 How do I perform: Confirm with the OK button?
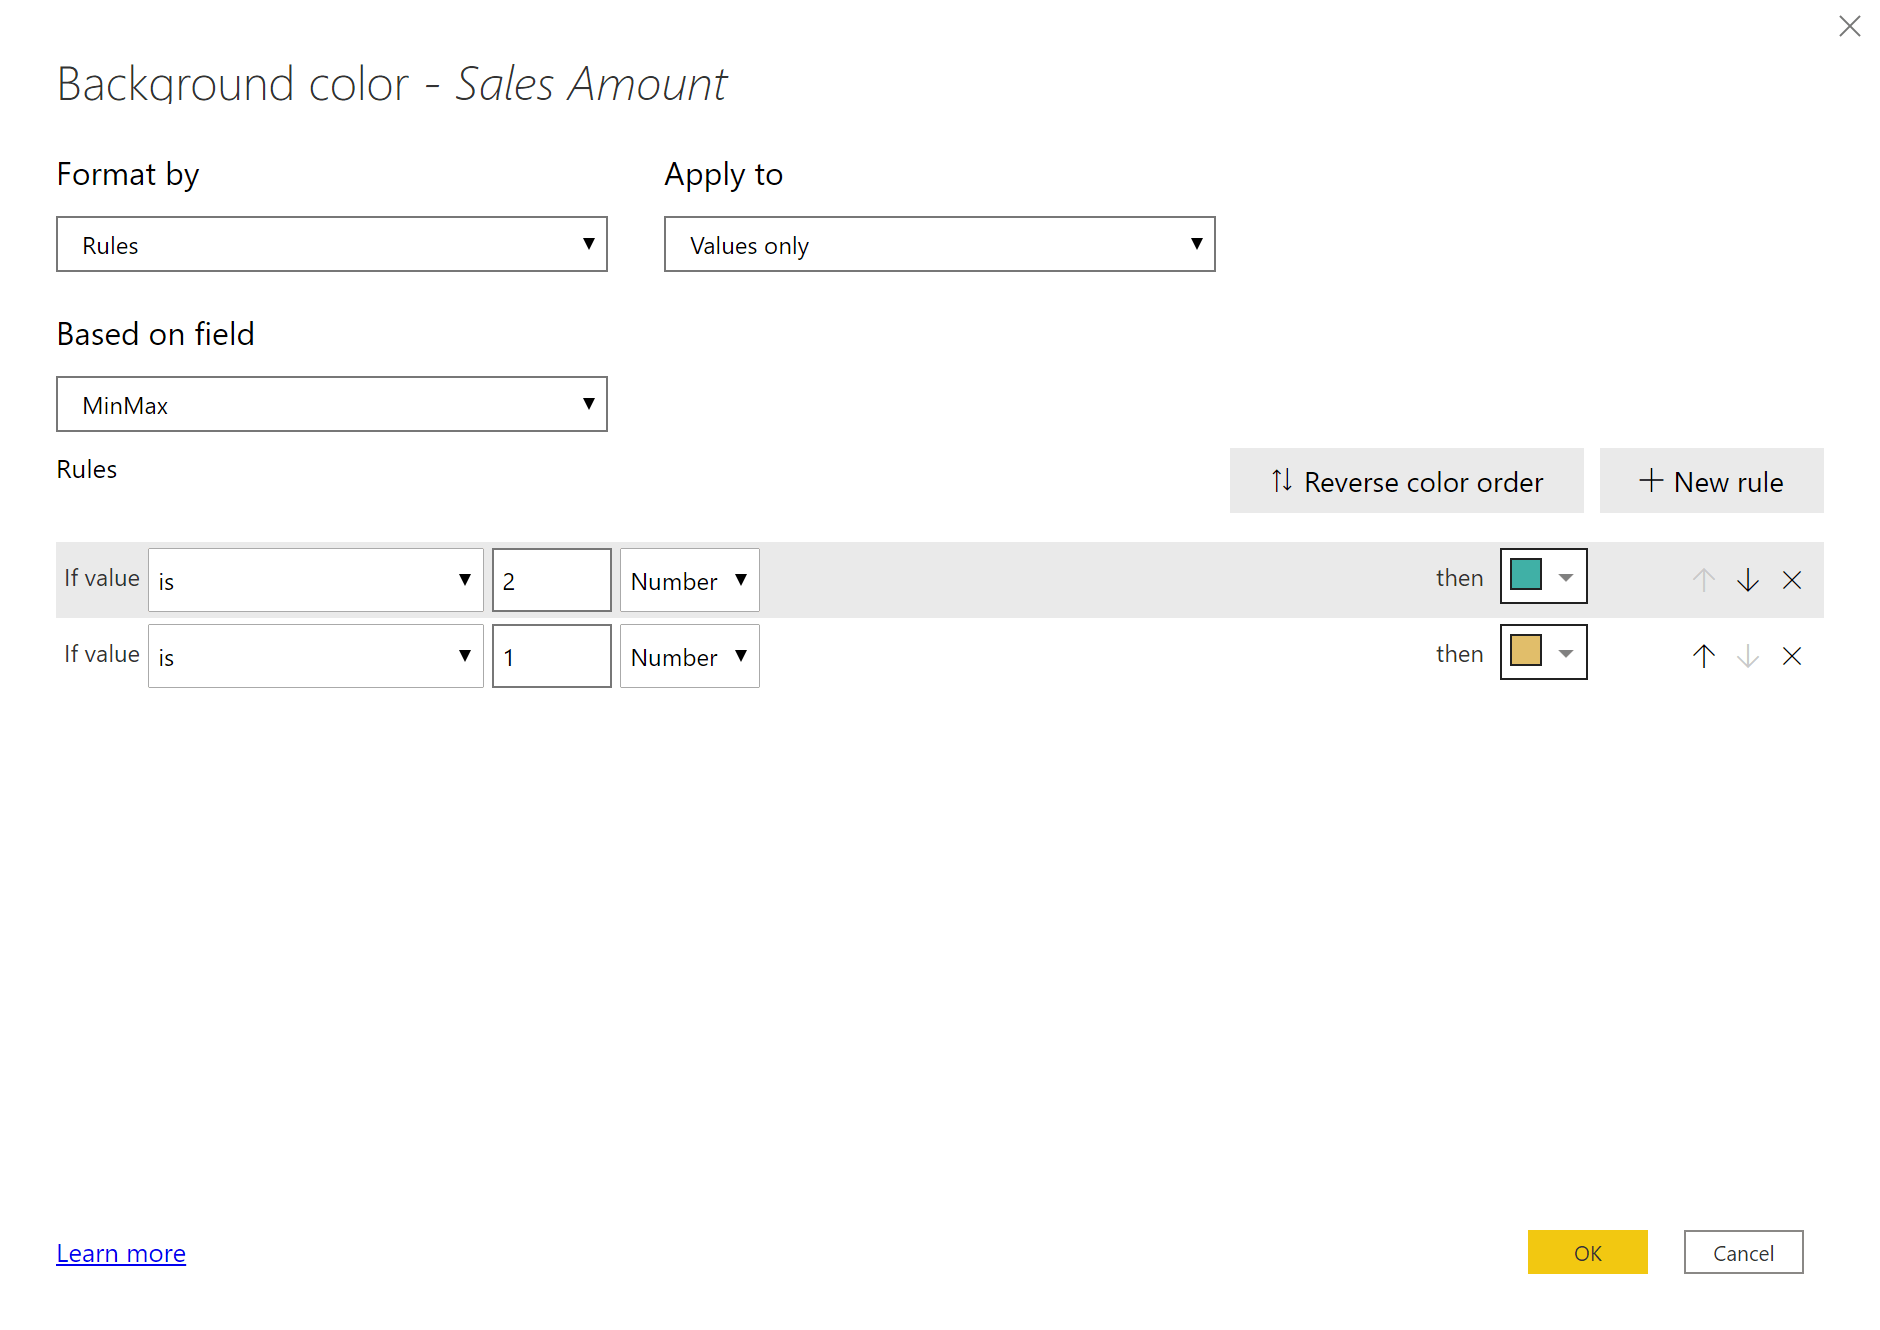pos(1587,1252)
